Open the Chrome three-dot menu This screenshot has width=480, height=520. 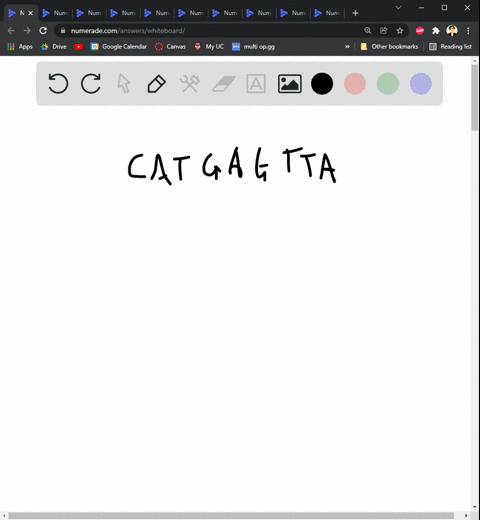468,31
